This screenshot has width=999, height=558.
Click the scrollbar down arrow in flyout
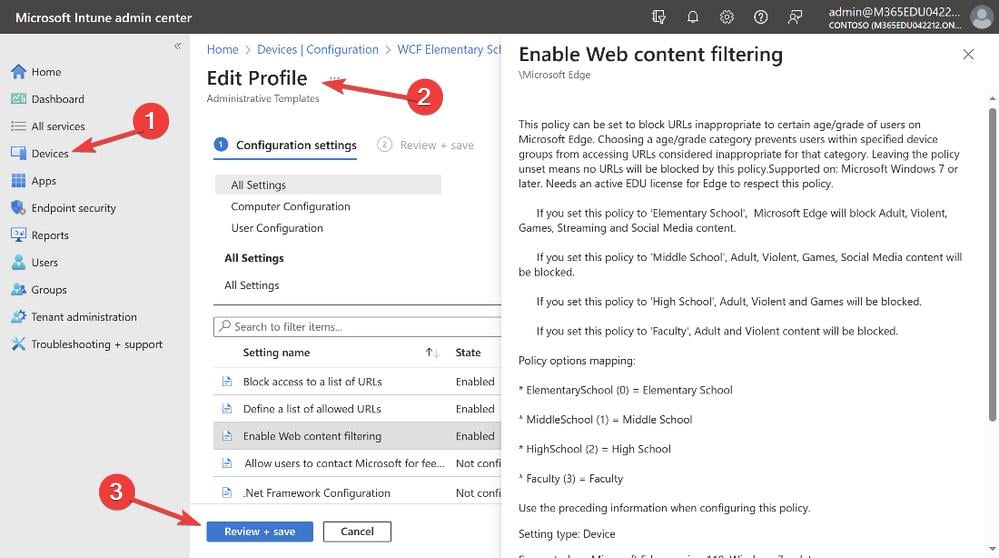tap(992, 548)
